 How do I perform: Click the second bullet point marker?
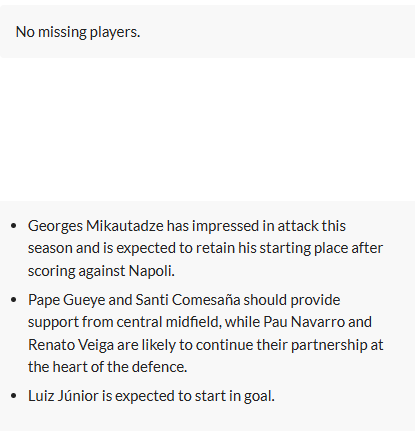click(x=14, y=300)
